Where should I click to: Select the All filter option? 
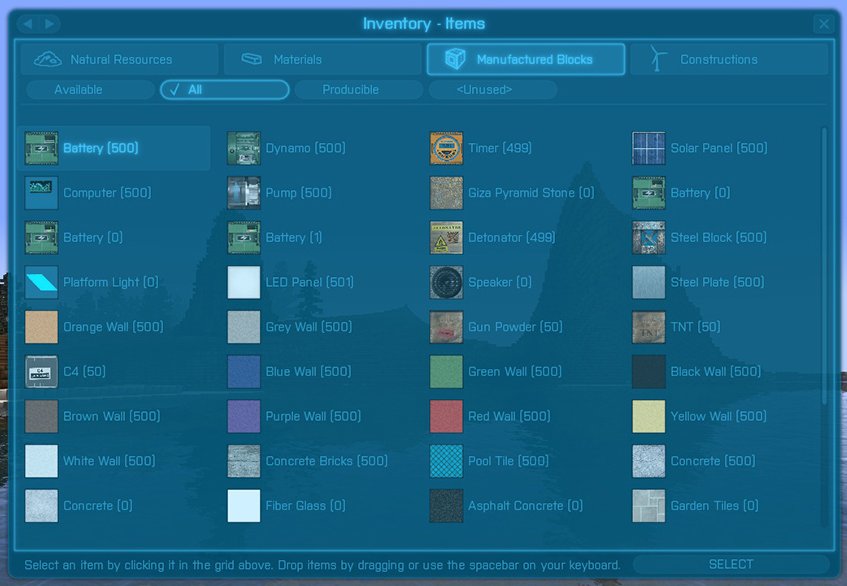(x=225, y=90)
